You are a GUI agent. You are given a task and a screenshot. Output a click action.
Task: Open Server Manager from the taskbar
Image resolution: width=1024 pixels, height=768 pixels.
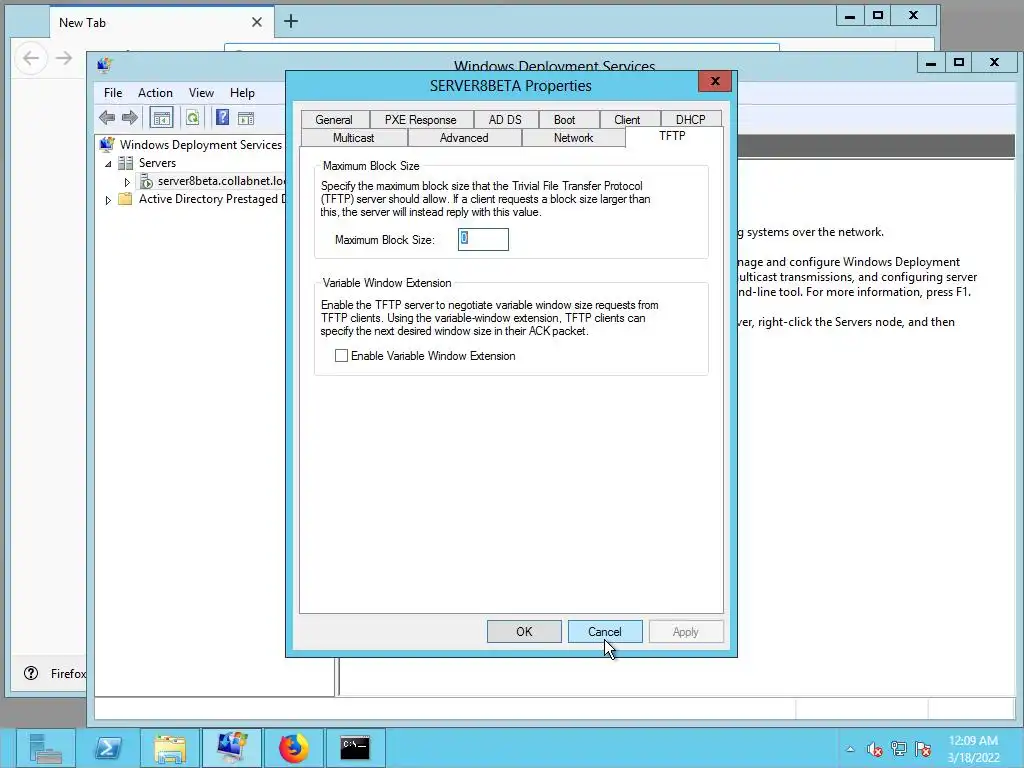point(46,748)
